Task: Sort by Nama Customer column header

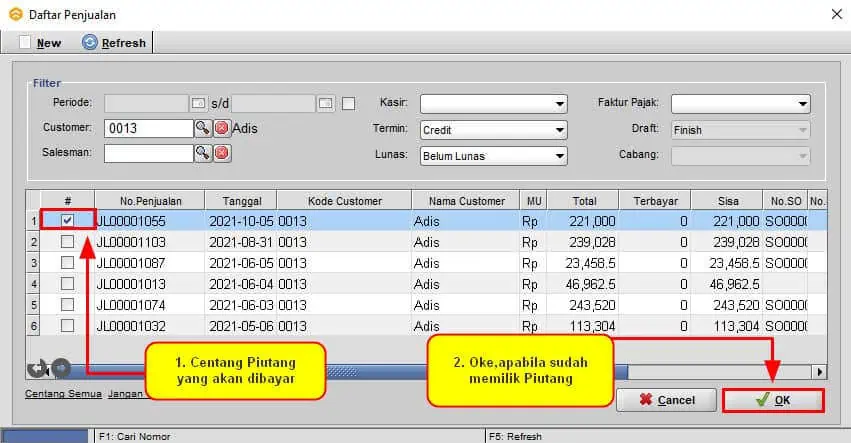Action: coord(466,201)
